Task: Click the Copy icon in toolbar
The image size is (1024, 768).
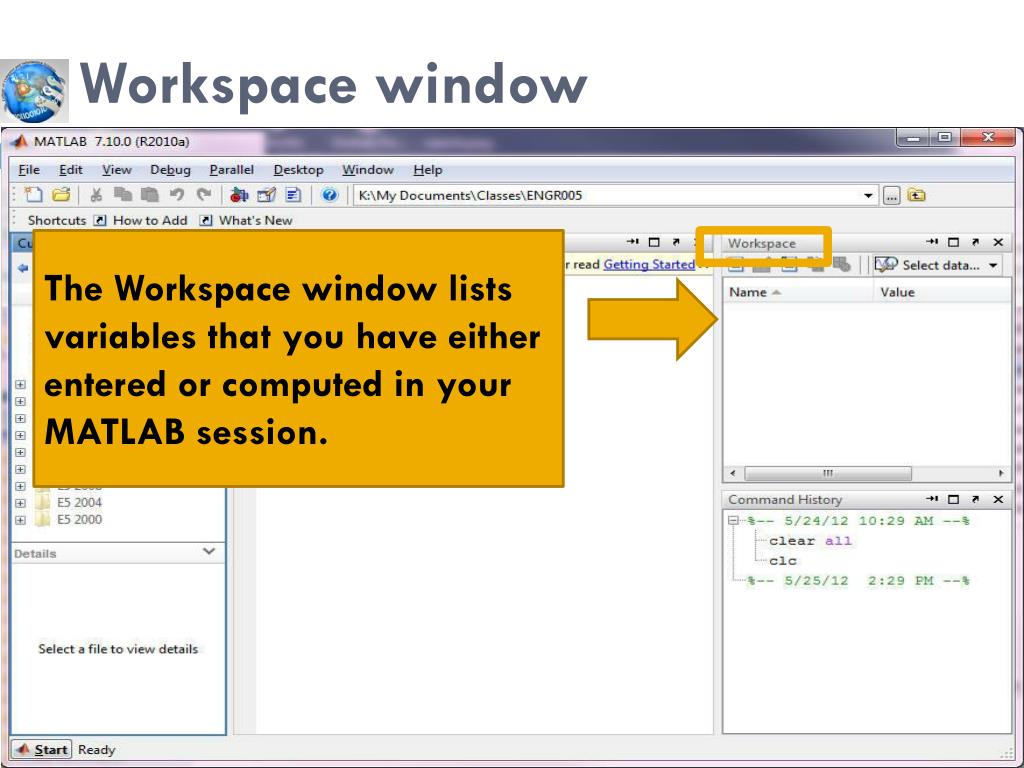Action: [x=123, y=195]
